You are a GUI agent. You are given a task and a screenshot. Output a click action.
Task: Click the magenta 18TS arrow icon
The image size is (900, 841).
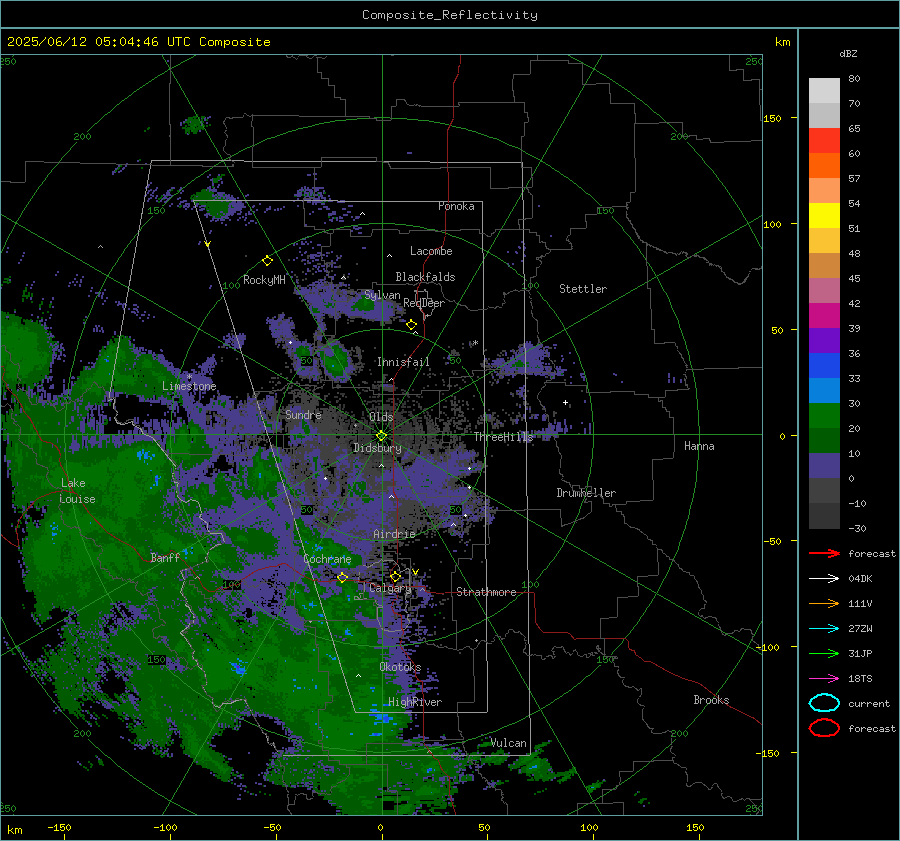824,679
